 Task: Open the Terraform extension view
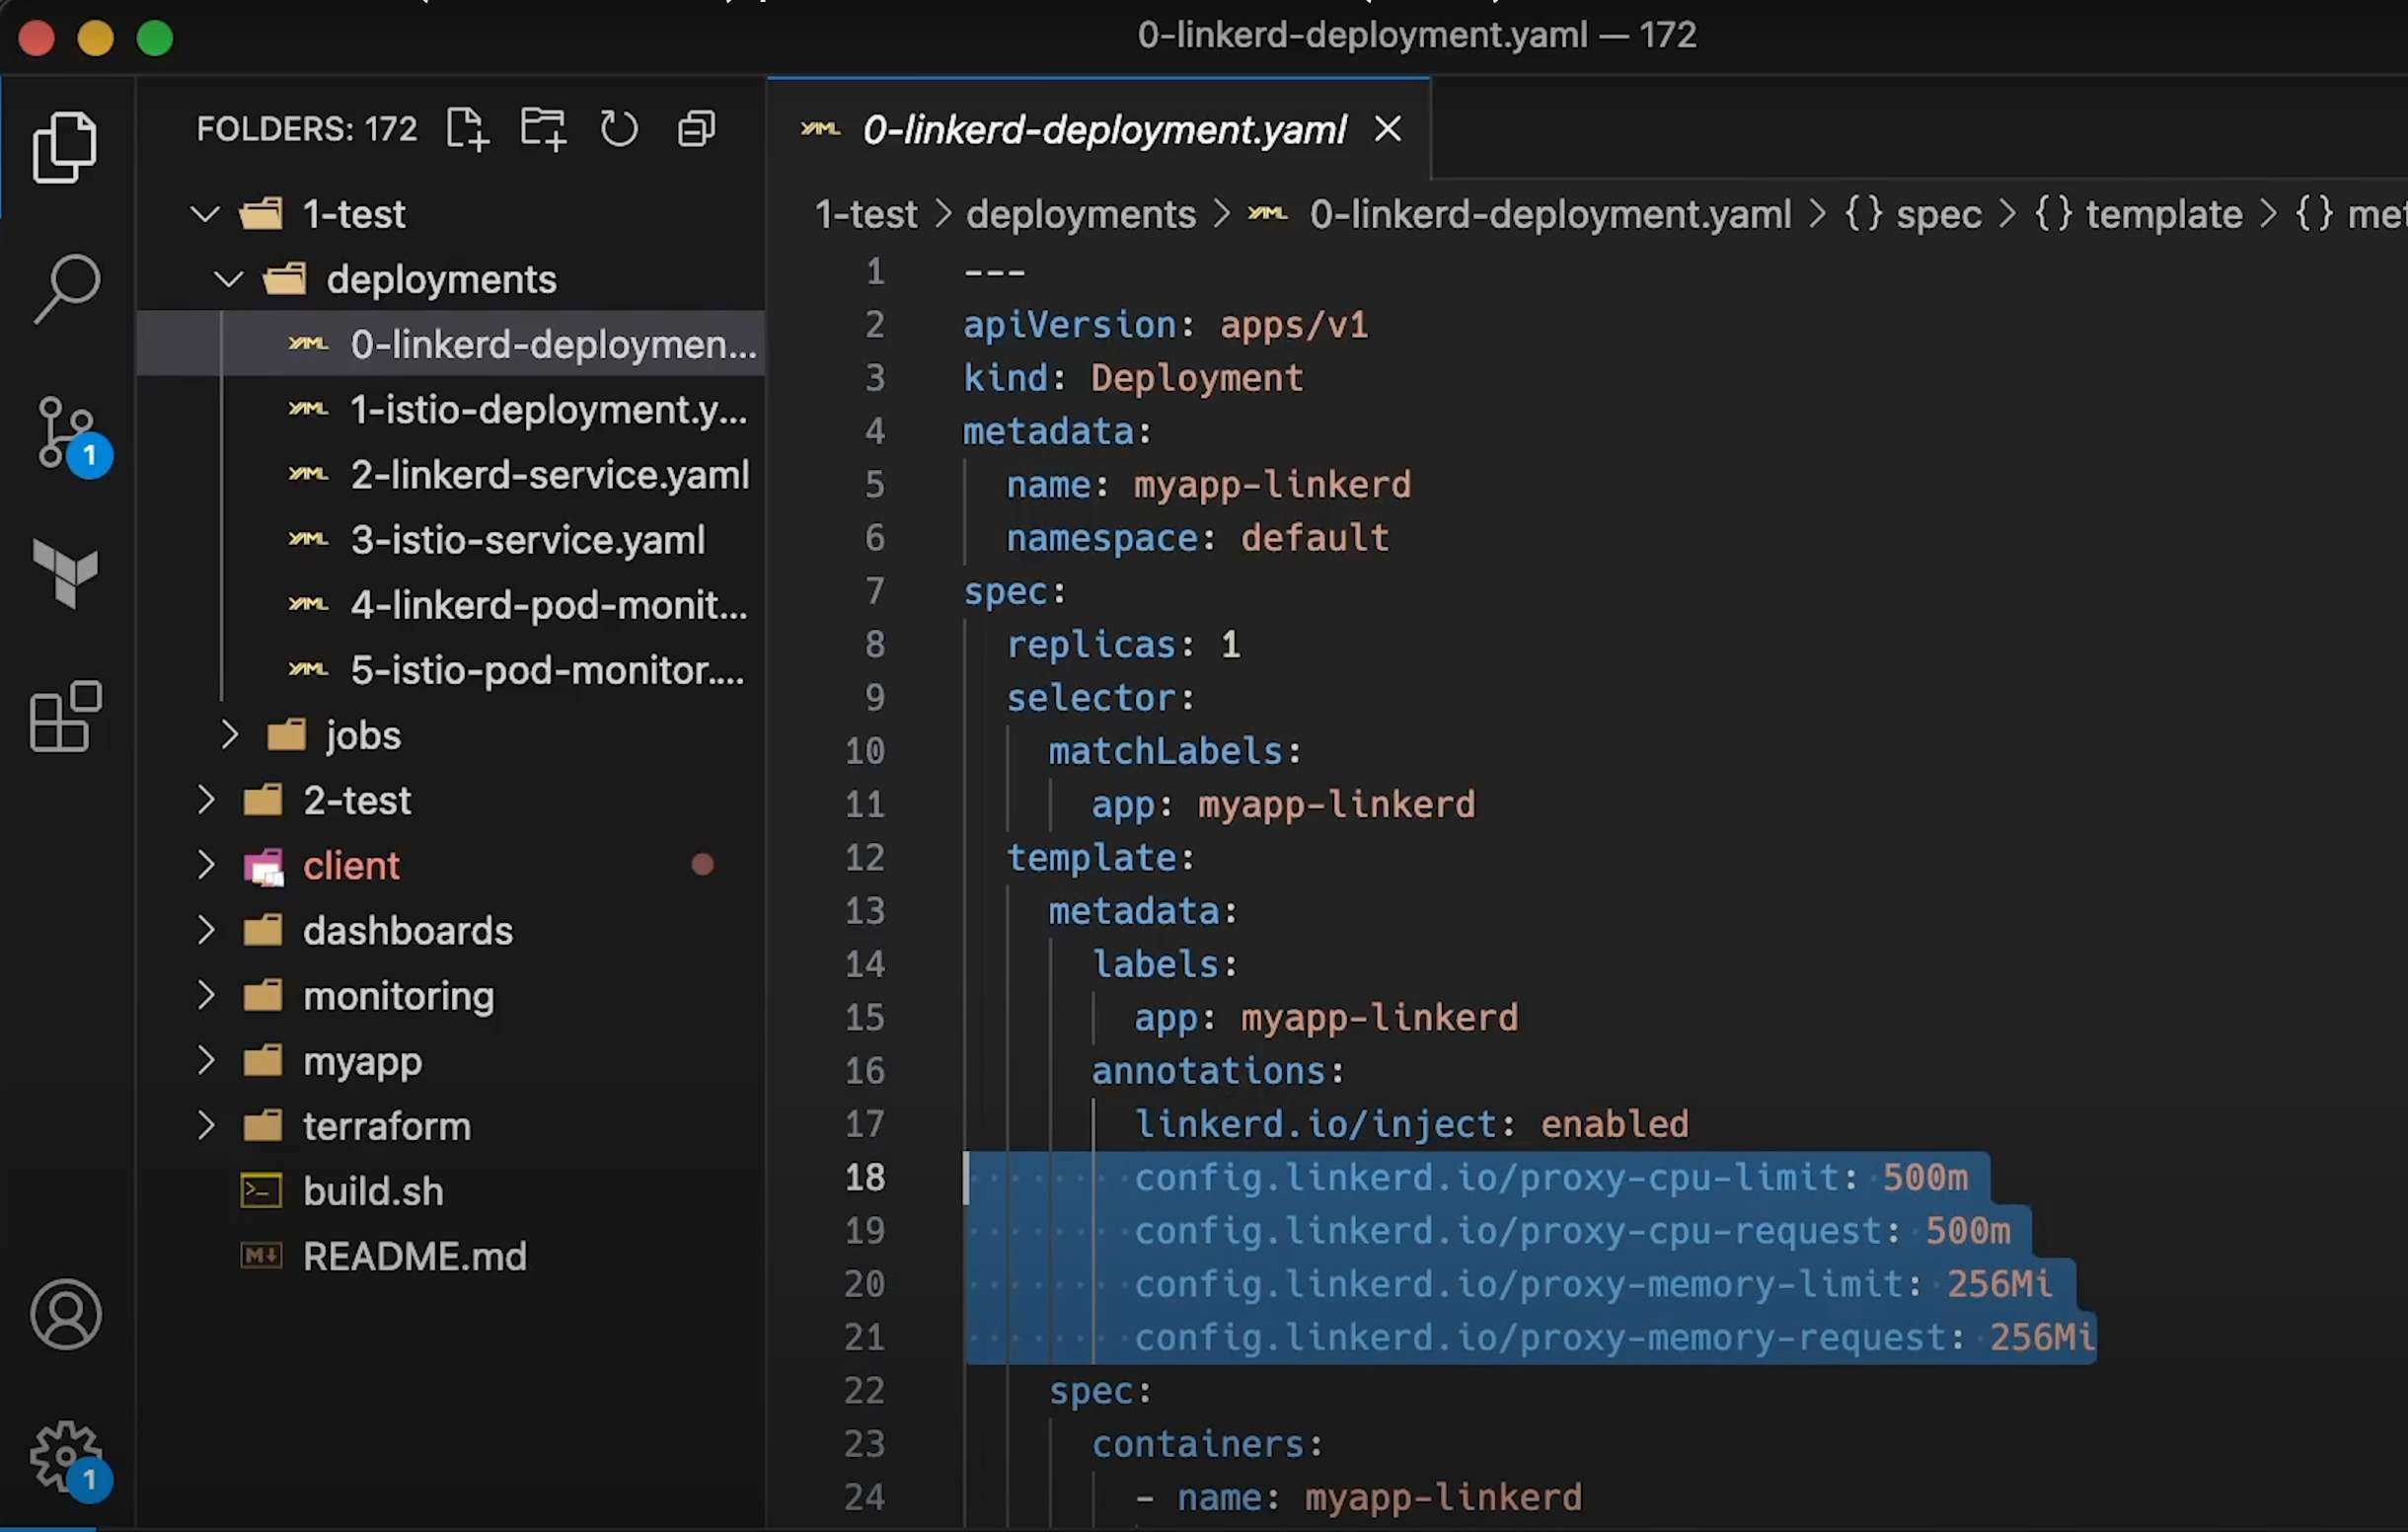[x=66, y=573]
